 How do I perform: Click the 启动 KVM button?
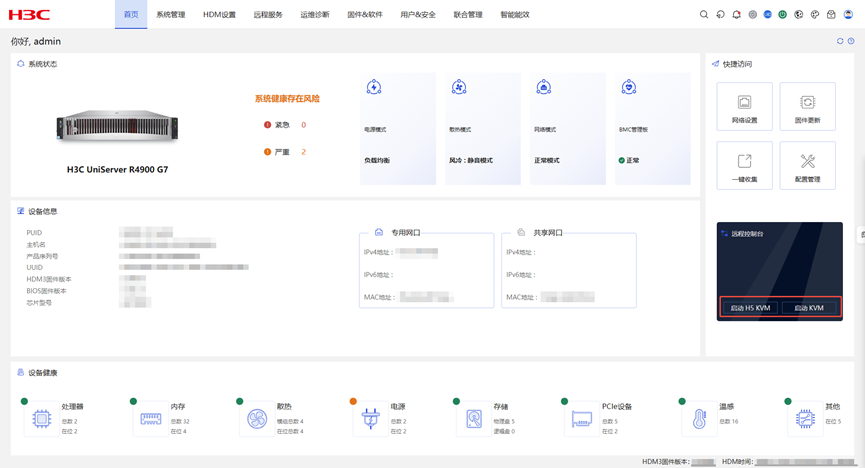click(809, 308)
